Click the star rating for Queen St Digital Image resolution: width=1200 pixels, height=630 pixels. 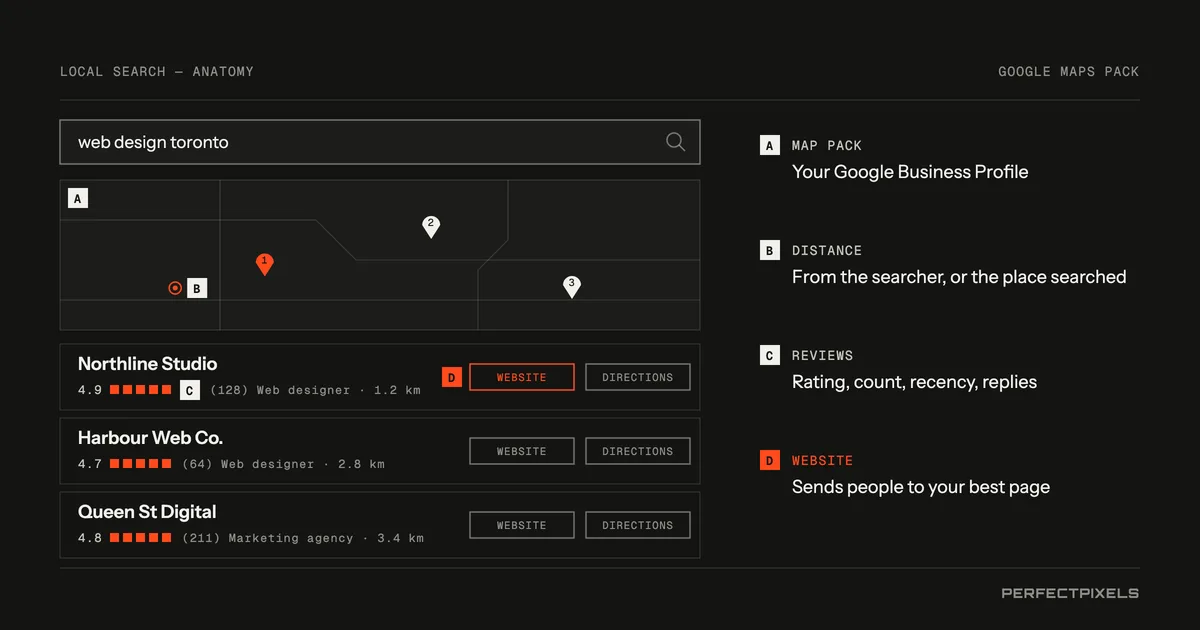[141, 538]
